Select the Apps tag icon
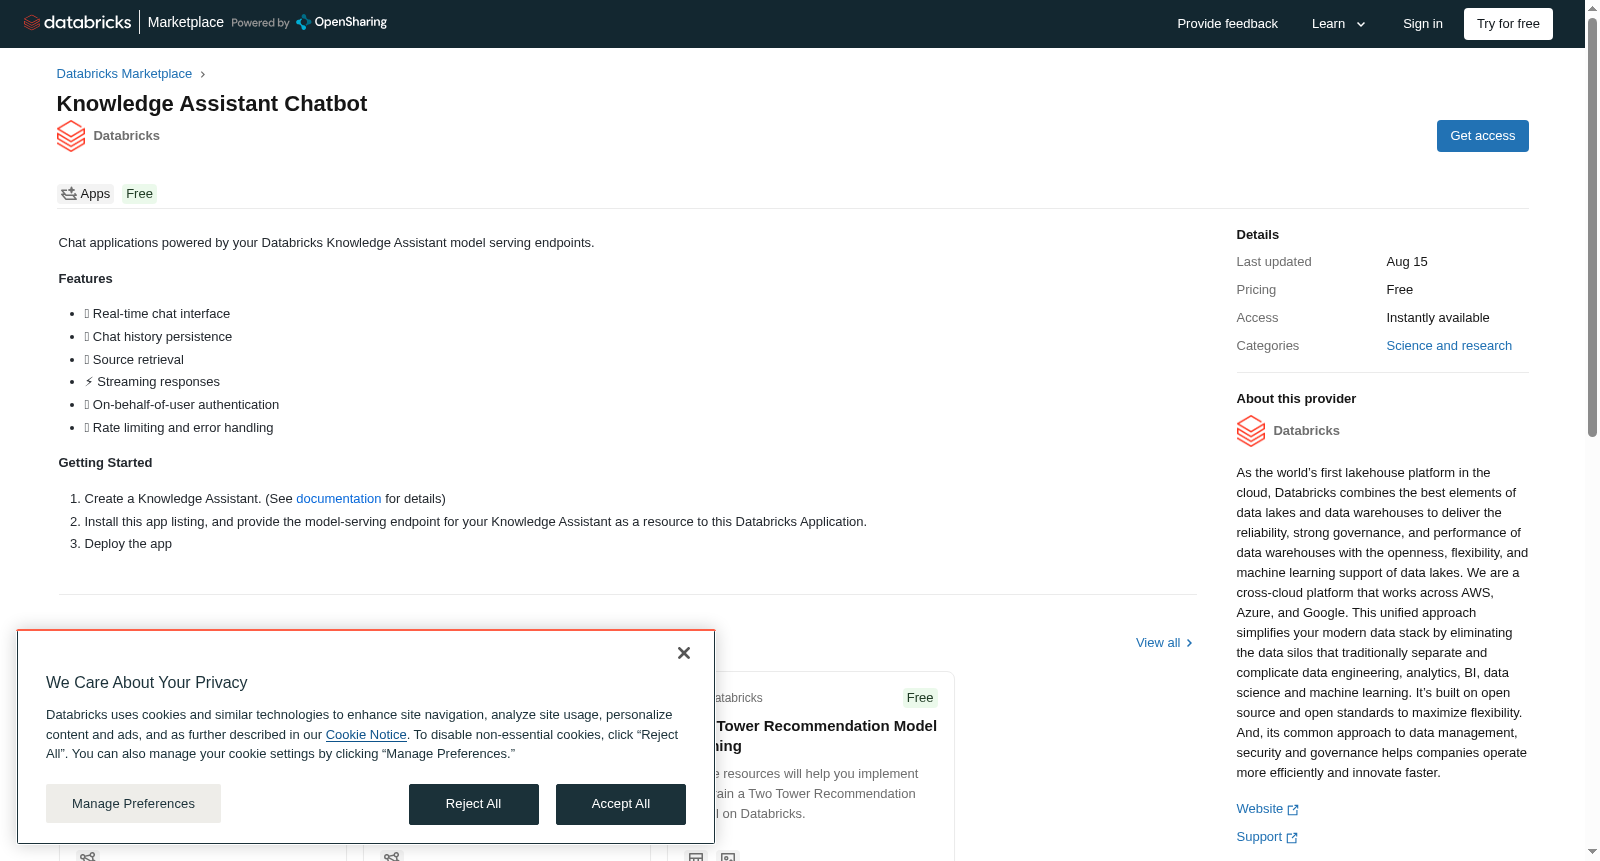The height and width of the screenshot is (861, 1600). tap(69, 194)
